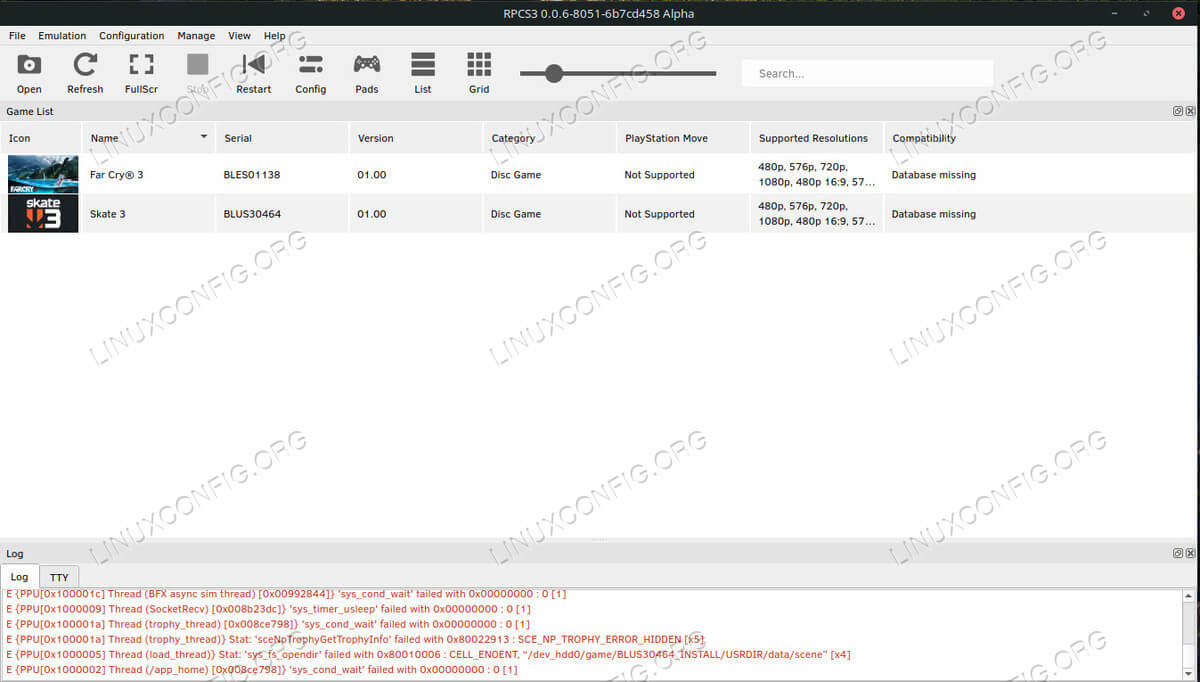
Task: Open the Emulation menu
Action: [62, 35]
